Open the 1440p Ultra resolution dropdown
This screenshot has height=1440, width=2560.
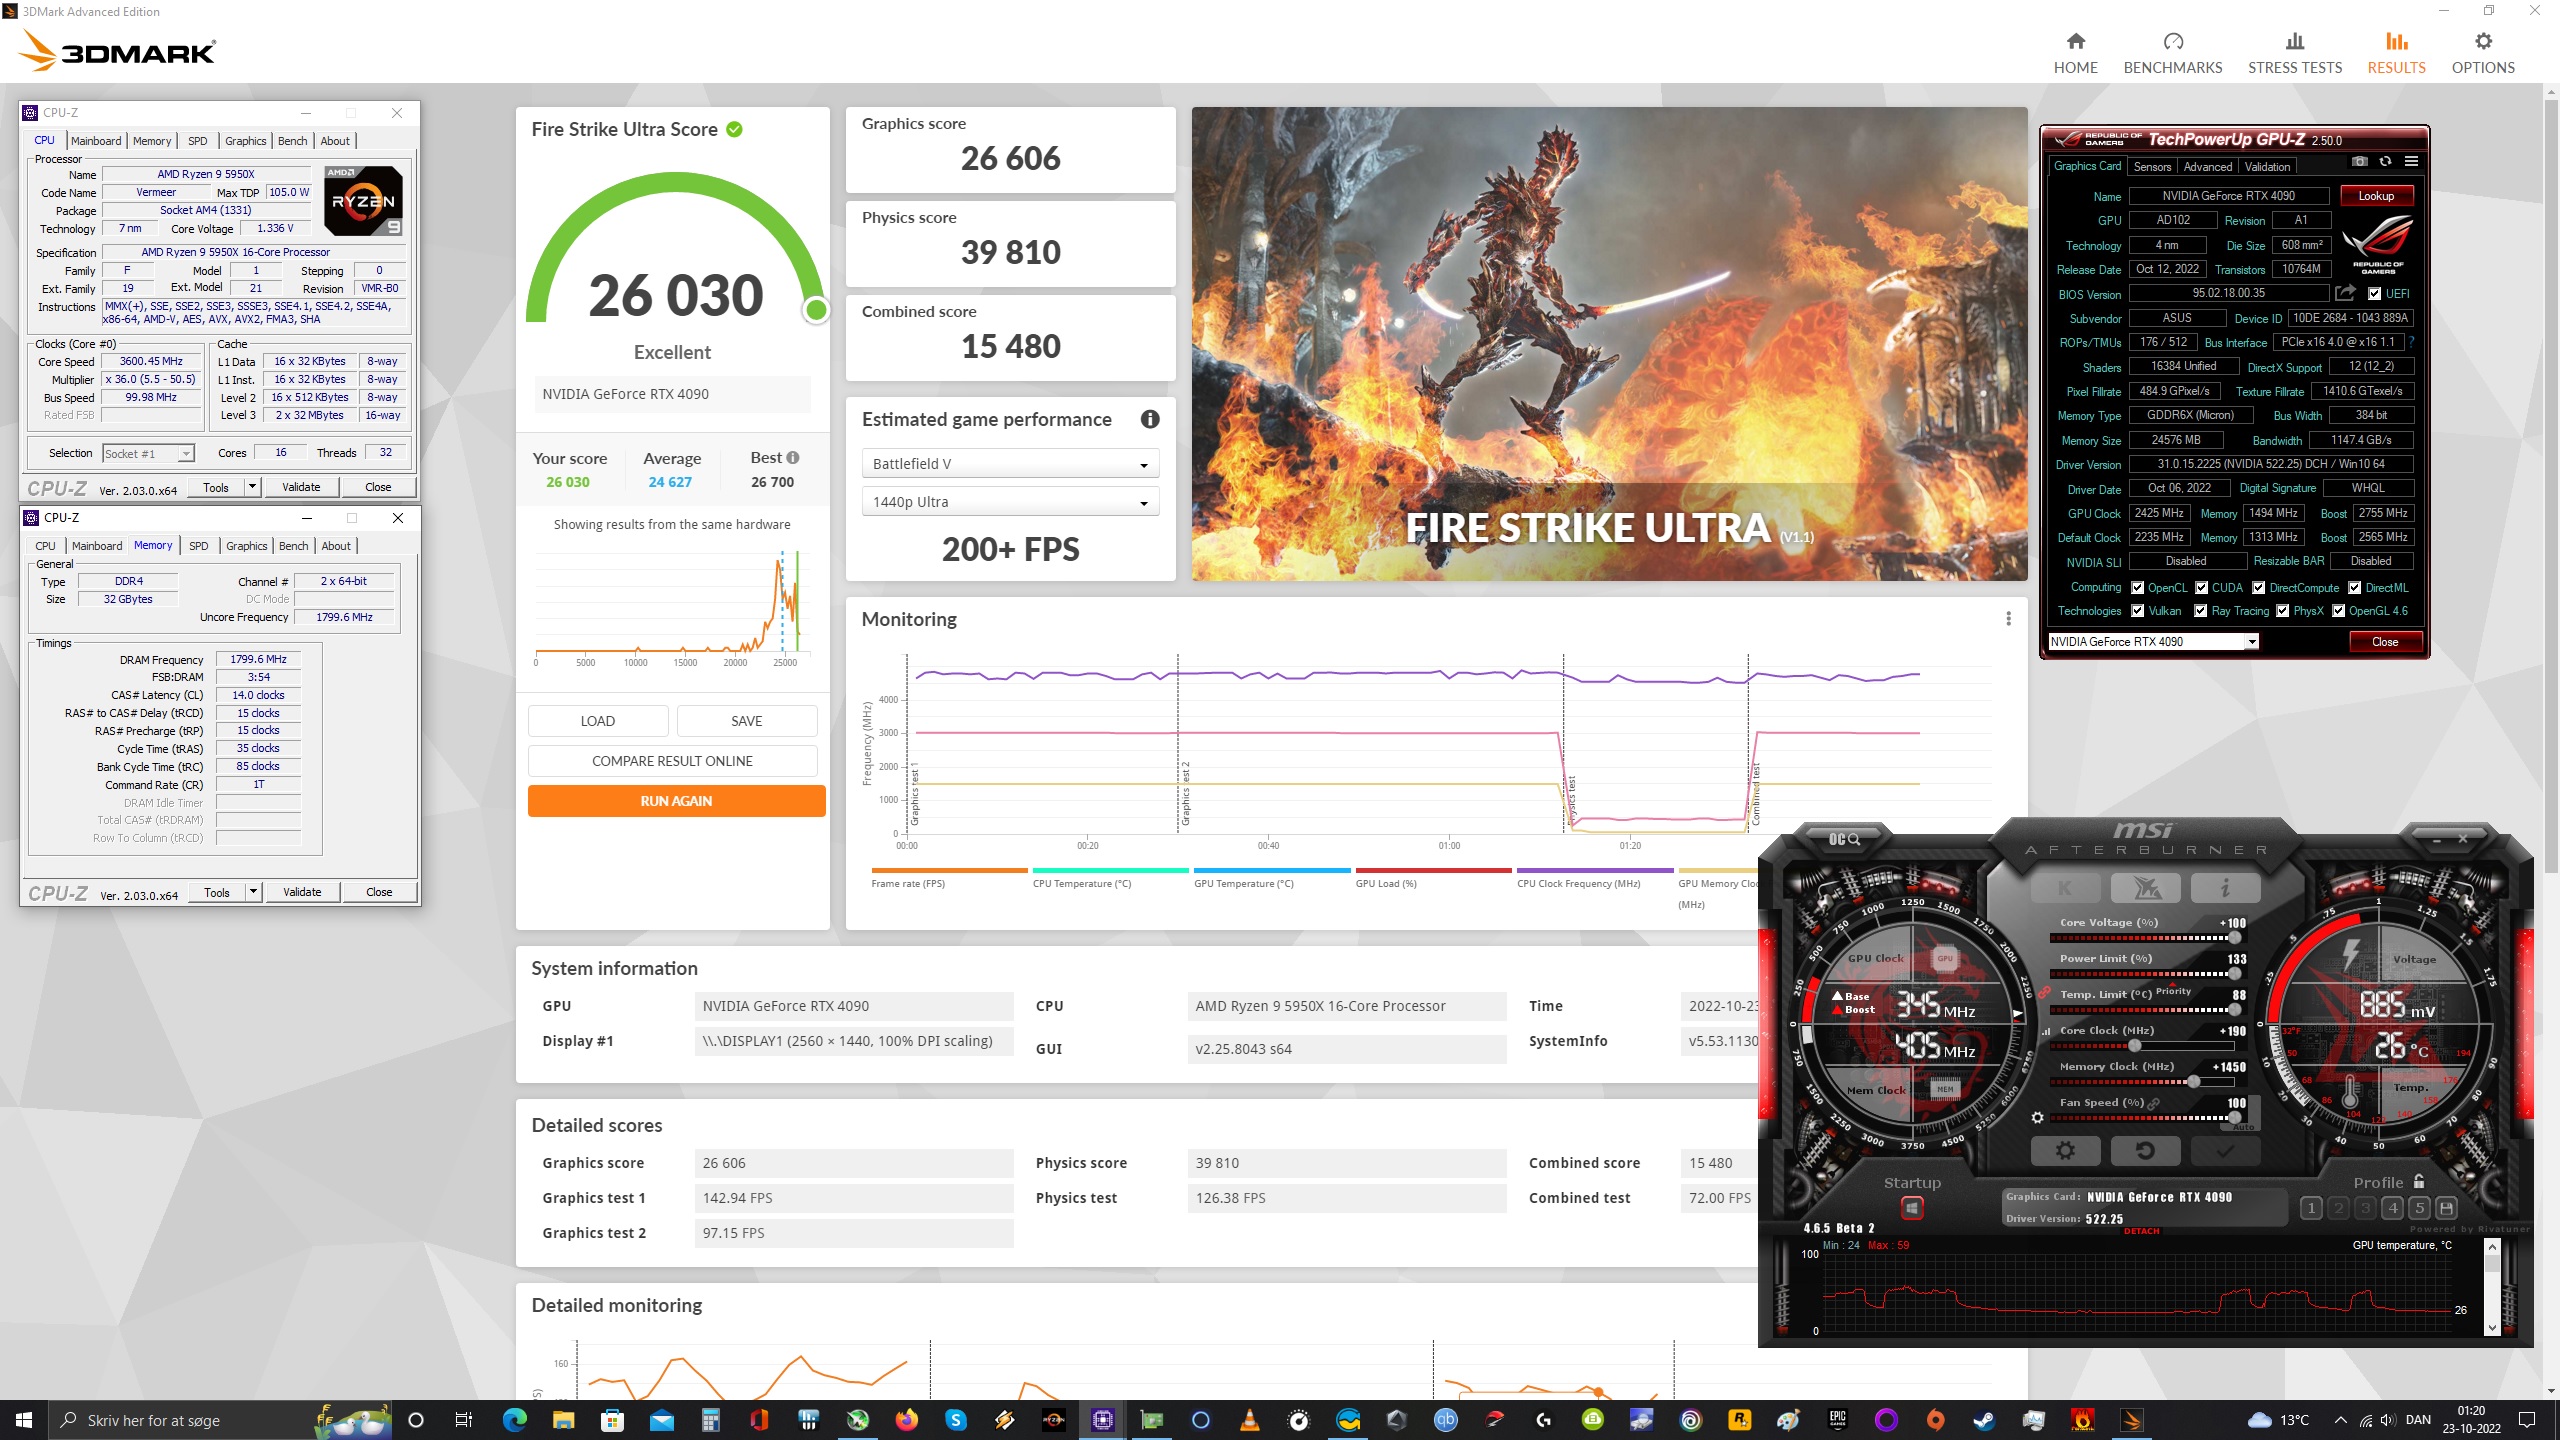pos(1010,502)
